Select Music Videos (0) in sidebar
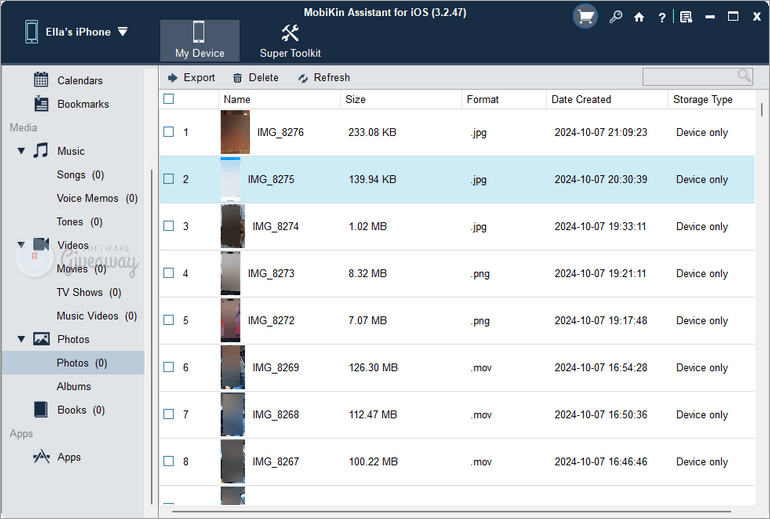Image resolution: width=770 pixels, height=519 pixels. click(97, 316)
